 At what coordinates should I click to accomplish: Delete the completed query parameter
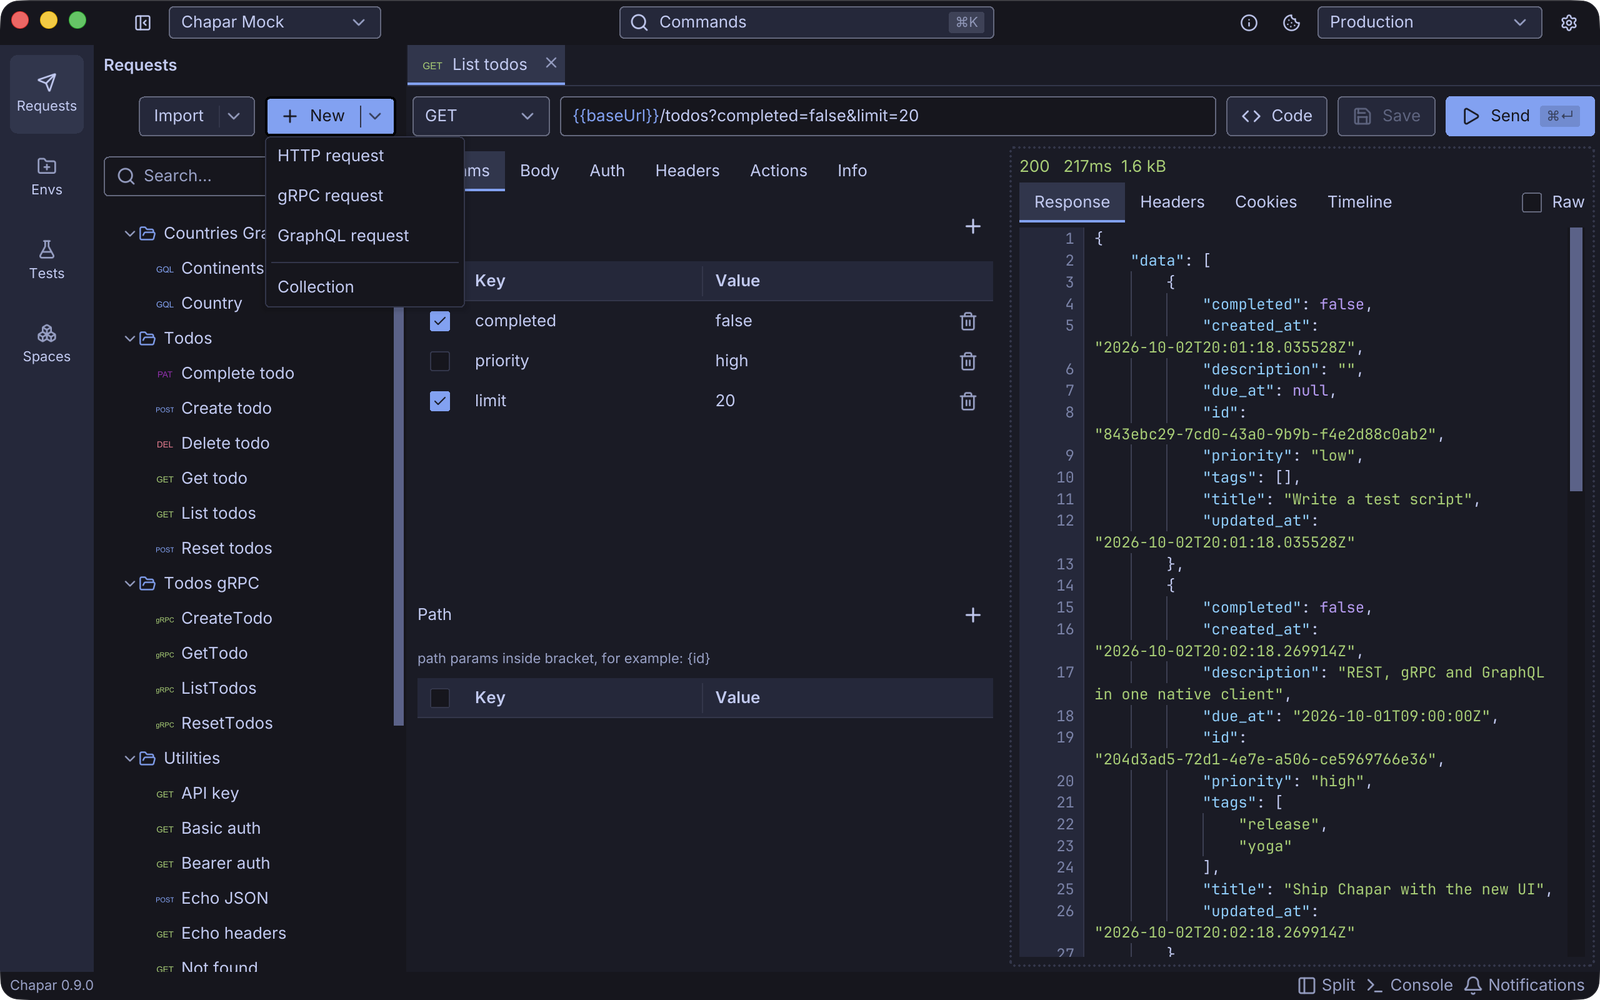pos(968,321)
